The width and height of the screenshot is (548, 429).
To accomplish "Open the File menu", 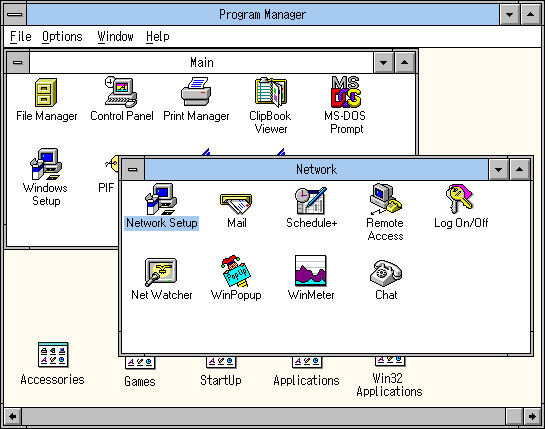I will [x=21, y=36].
